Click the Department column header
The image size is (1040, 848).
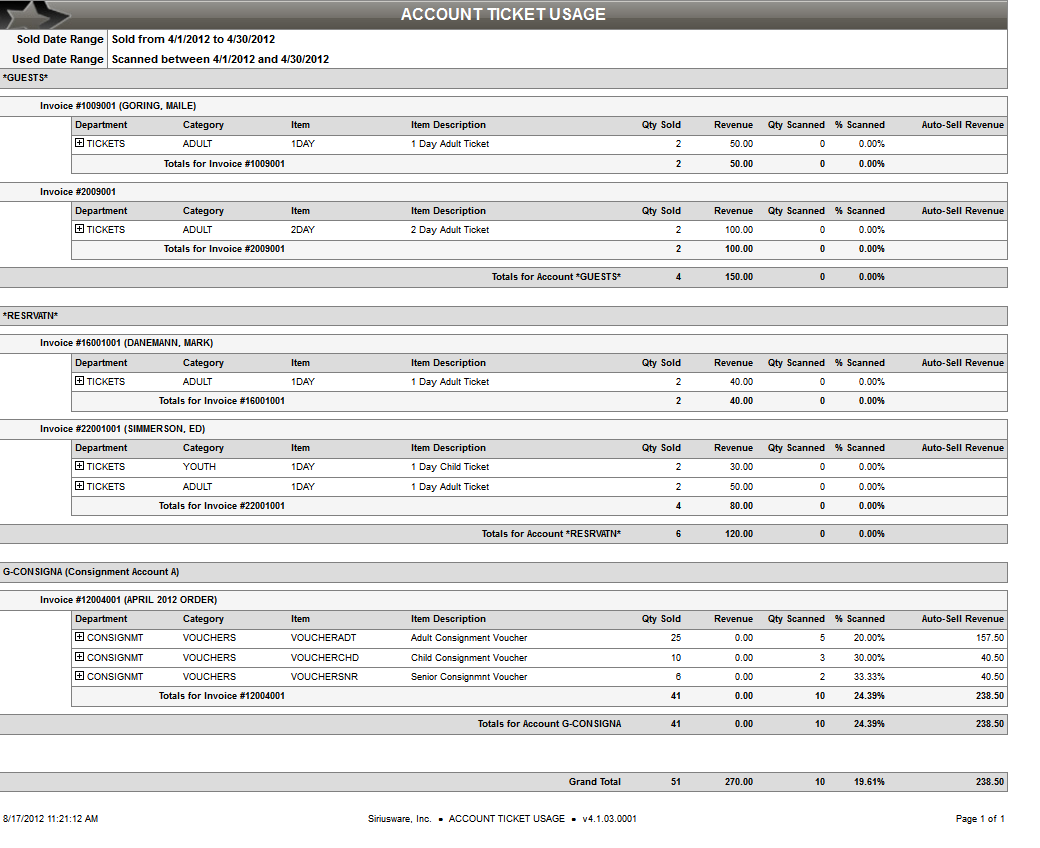point(103,125)
